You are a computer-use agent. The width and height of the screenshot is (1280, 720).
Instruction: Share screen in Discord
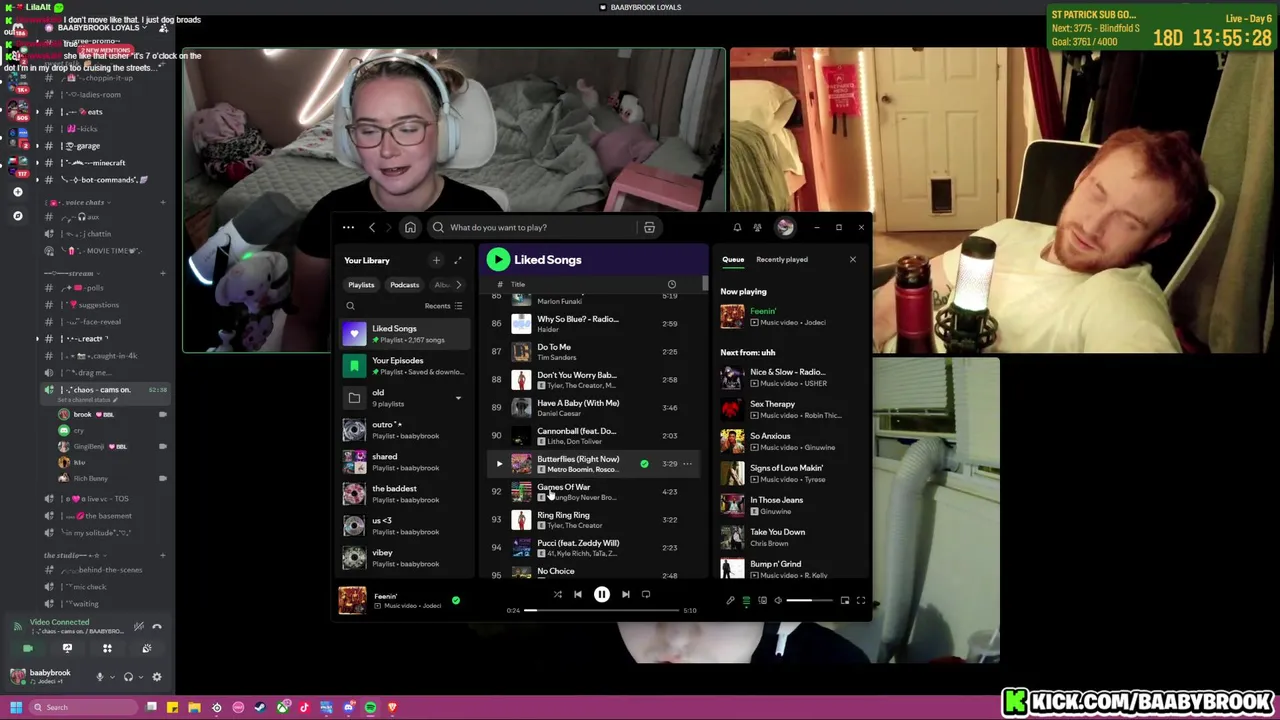pyautogui.click(x=67, y=648)
